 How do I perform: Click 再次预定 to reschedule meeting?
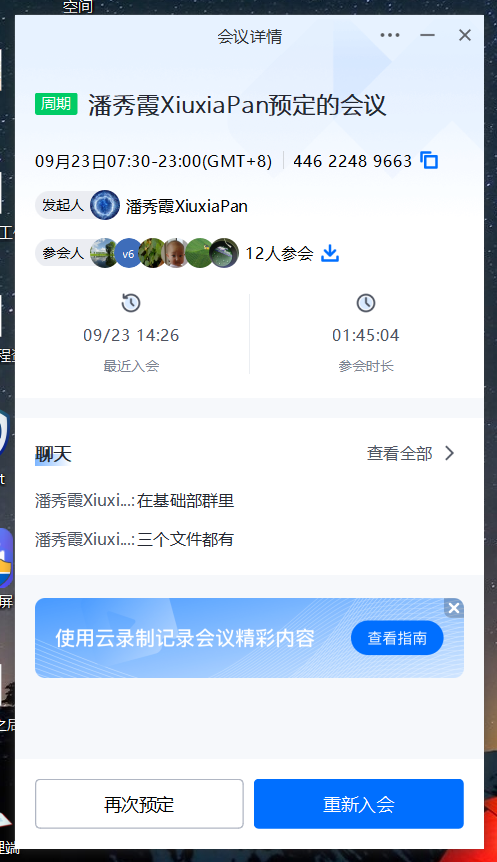(139, 804)
